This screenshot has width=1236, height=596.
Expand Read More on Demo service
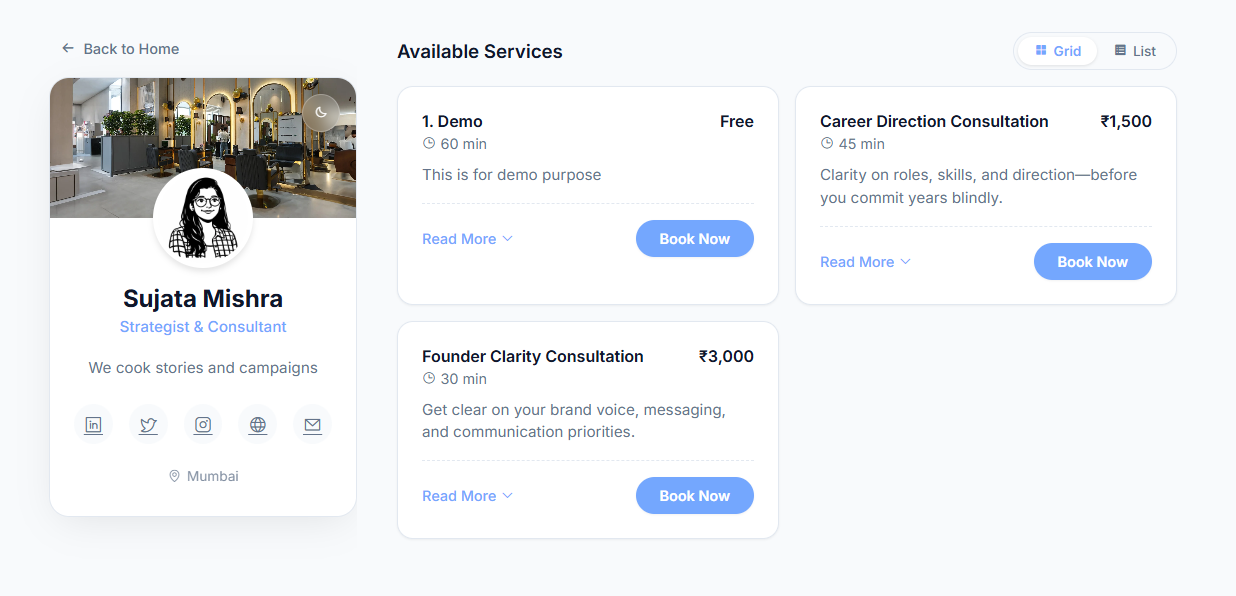467,239
